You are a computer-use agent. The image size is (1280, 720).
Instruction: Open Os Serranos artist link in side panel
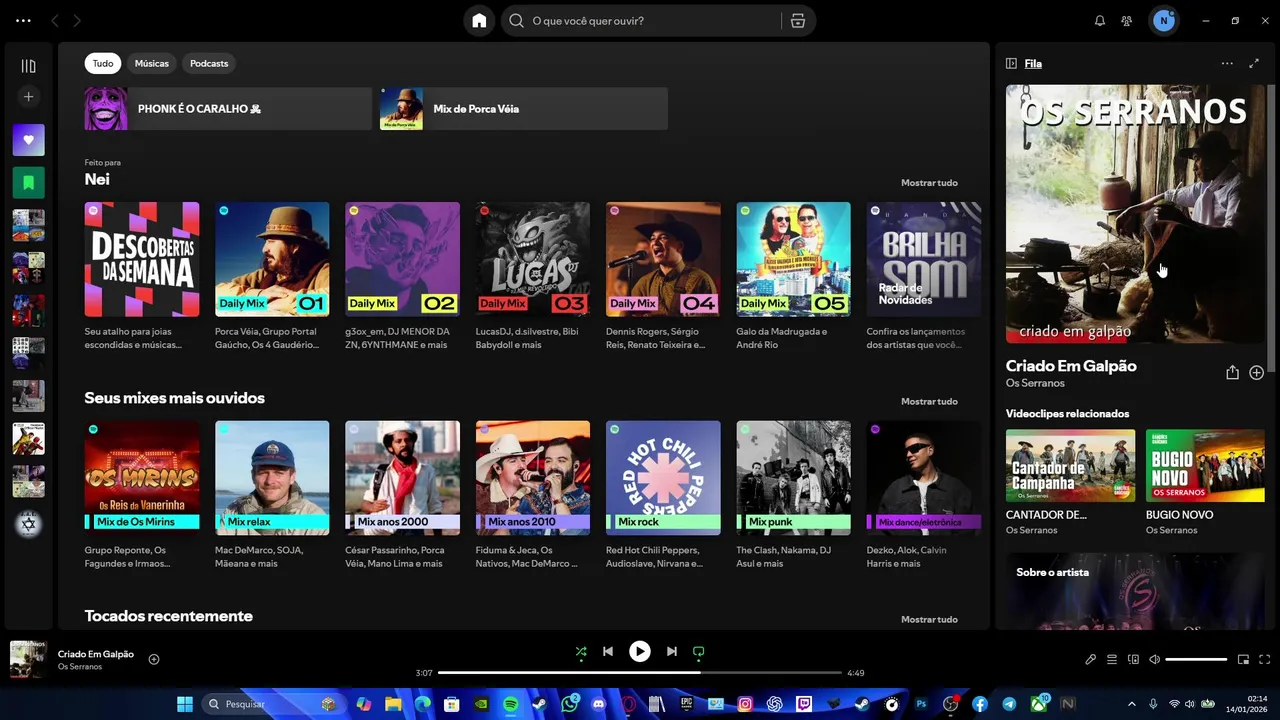(x=1035, y=383)
